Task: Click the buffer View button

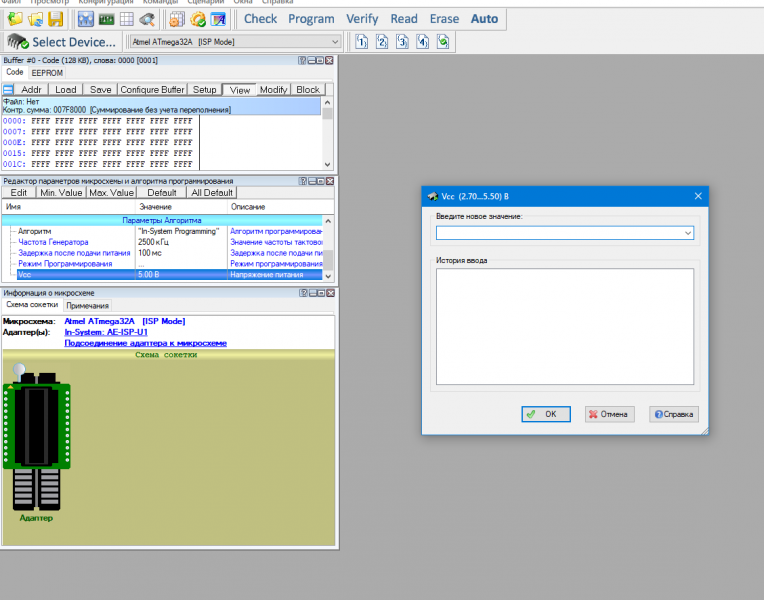Action: 240,90
